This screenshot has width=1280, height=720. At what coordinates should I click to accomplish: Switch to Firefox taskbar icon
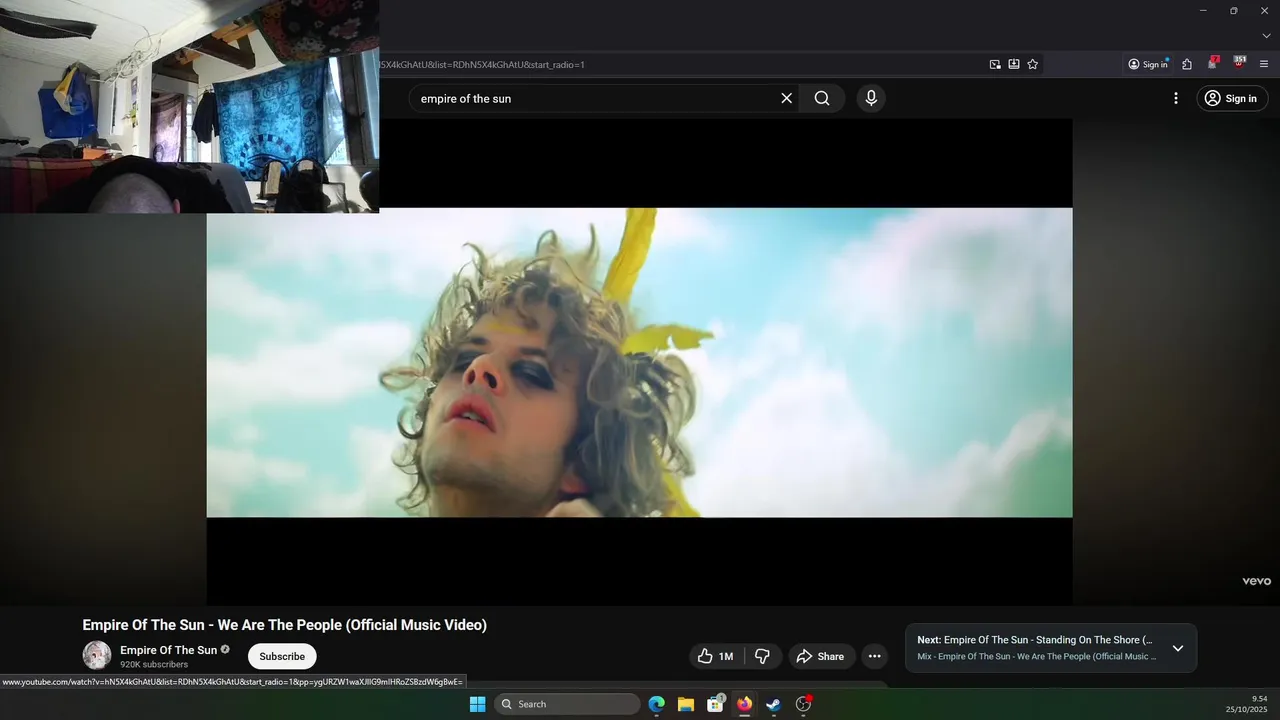click(744, 704)
